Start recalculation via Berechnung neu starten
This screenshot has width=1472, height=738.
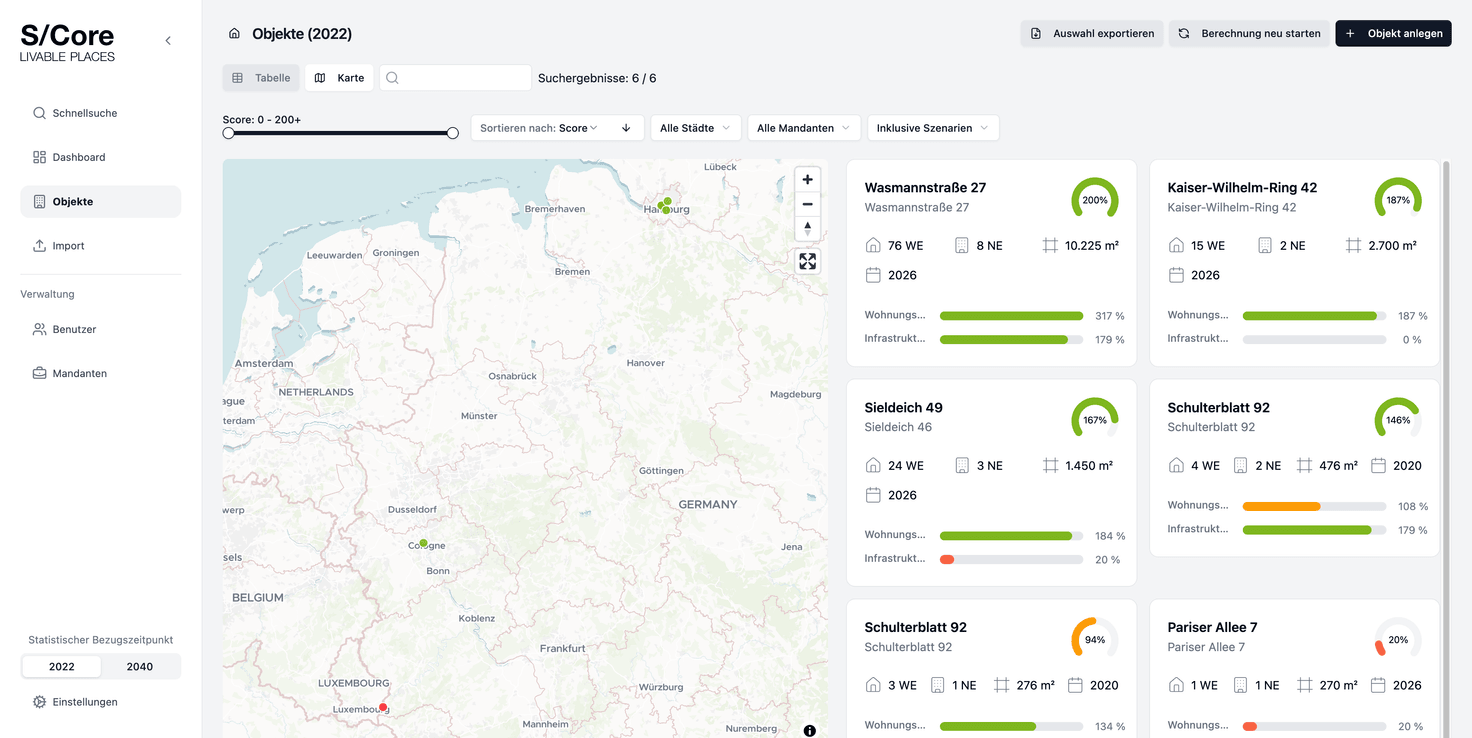click(x=1248, y=33)
